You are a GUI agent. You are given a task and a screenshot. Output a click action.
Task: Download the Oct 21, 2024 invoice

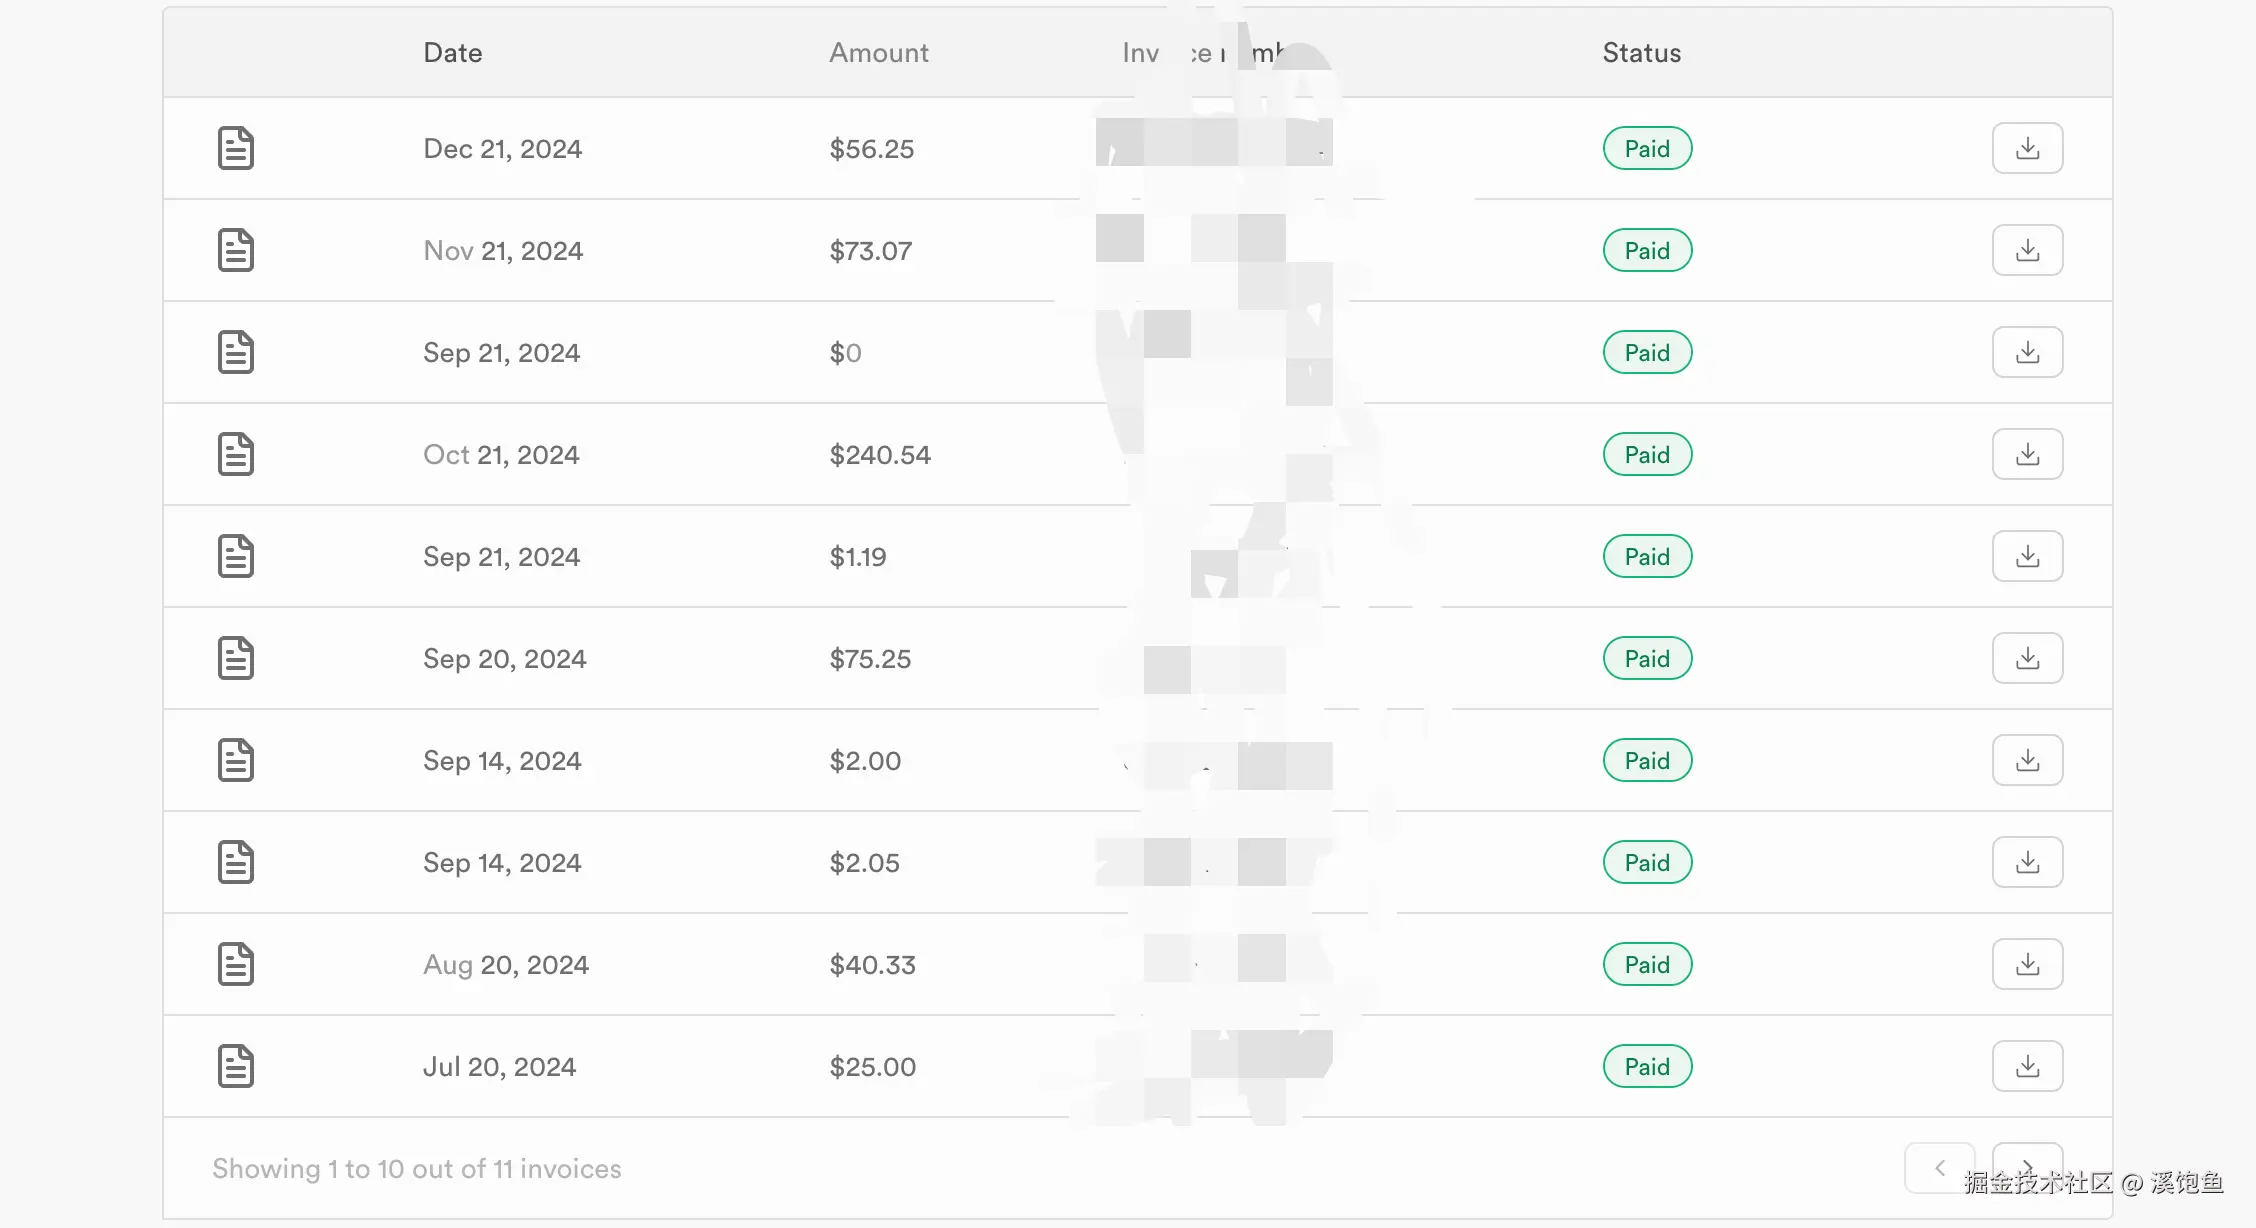(x=2027, y=454)
